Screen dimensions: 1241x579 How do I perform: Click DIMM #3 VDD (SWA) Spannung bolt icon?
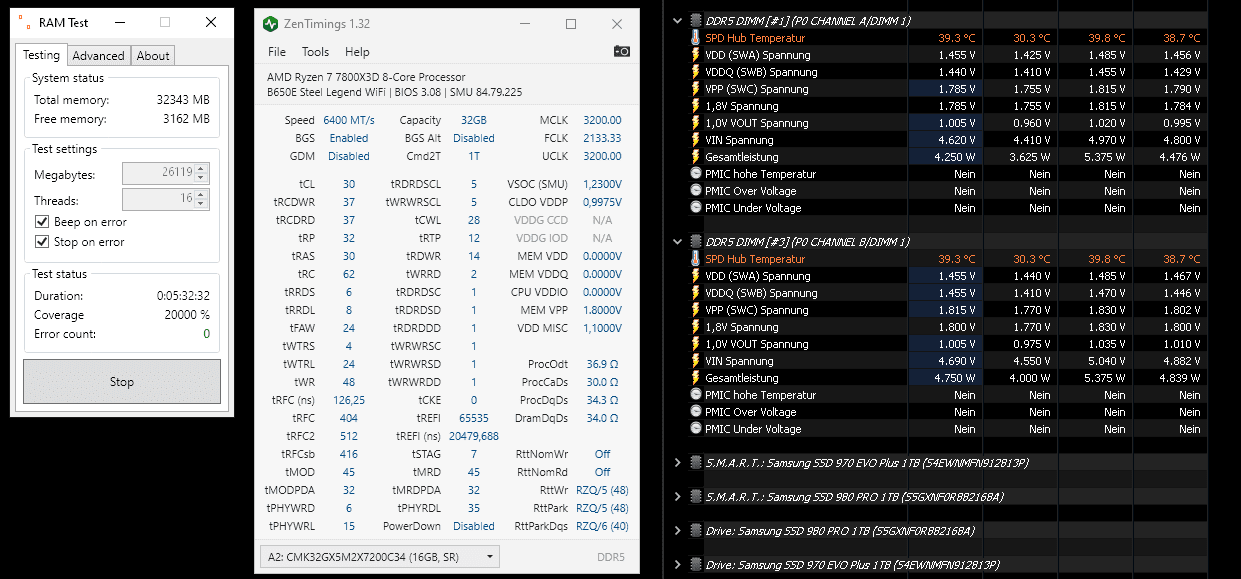pyautogui.click(x=695, y=276)
